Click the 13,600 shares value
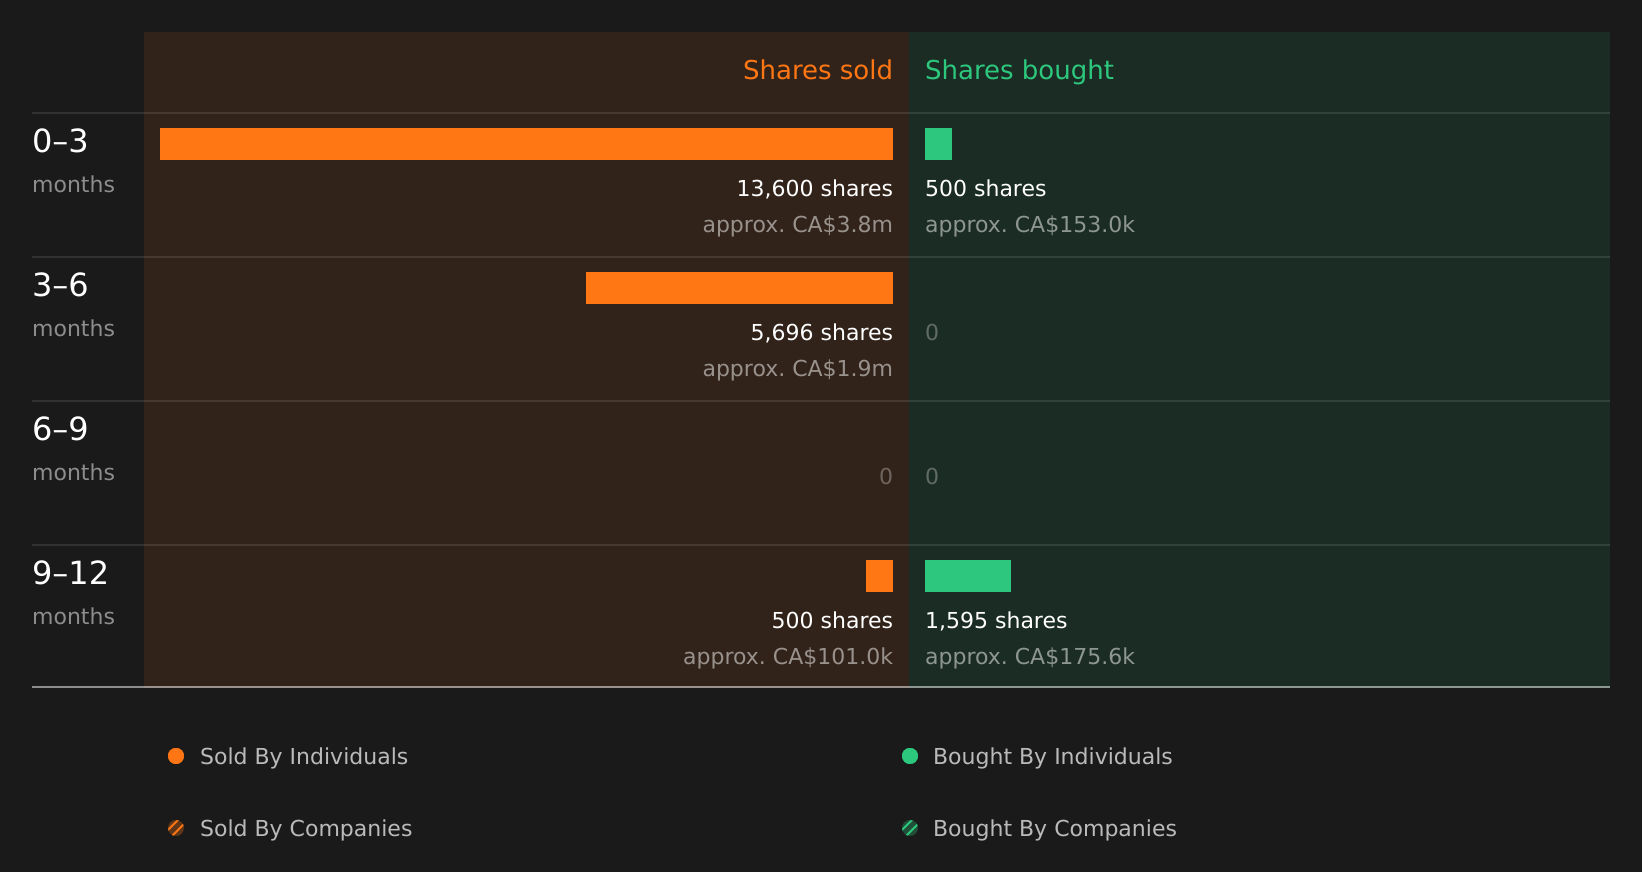The image size is (1642, 872). pos(815,189)
